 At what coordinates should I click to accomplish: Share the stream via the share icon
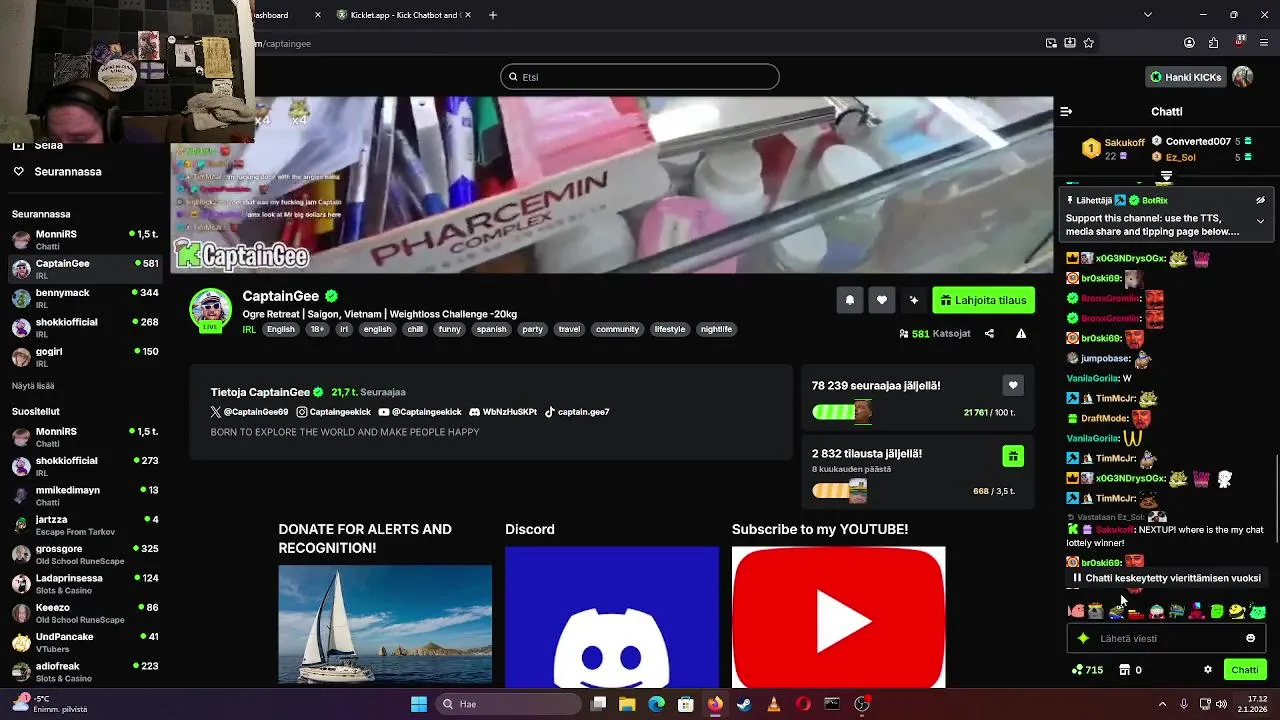tap(989, 334)
